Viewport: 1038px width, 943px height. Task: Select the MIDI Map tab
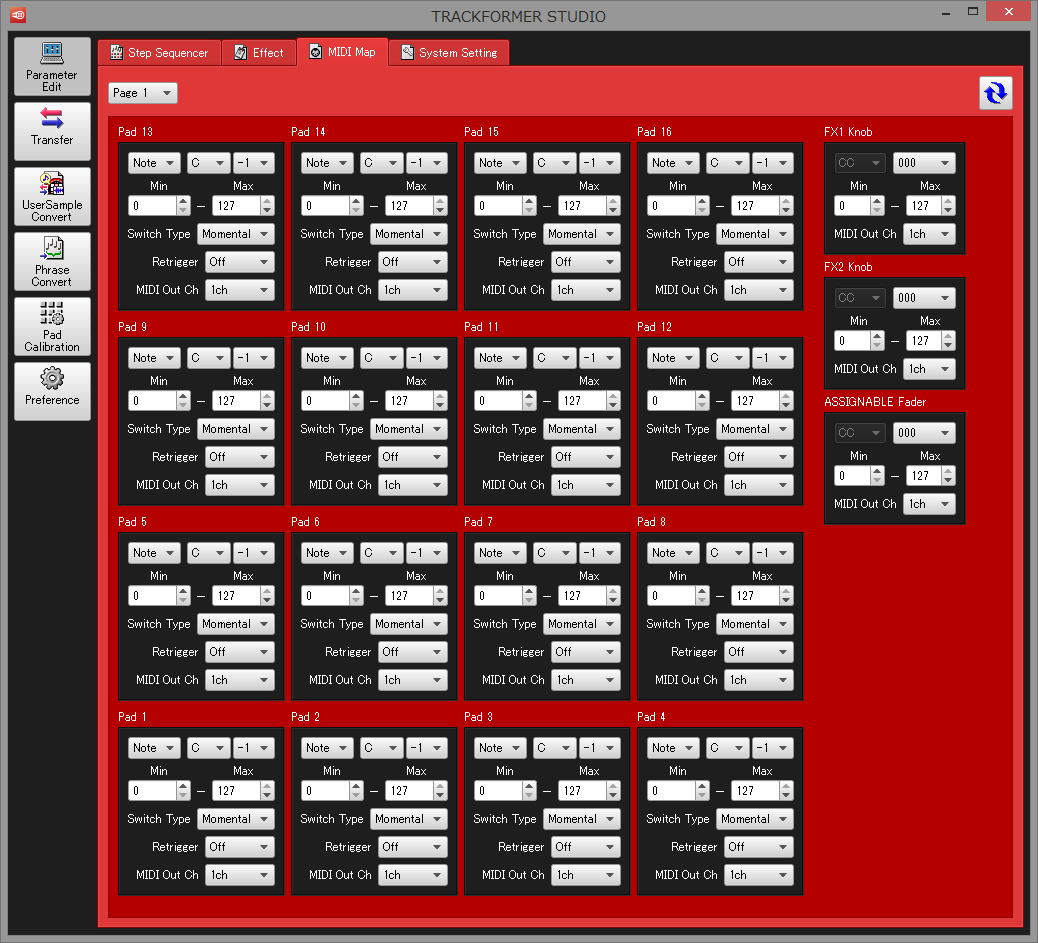(342, 52)
